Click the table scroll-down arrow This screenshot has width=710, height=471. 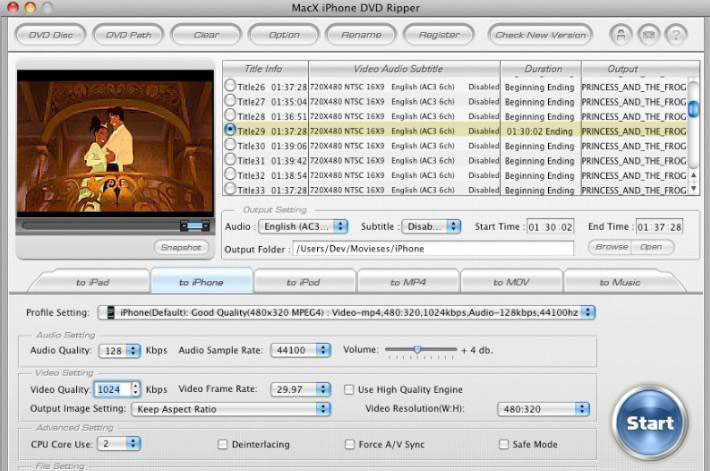pos(693,188)
